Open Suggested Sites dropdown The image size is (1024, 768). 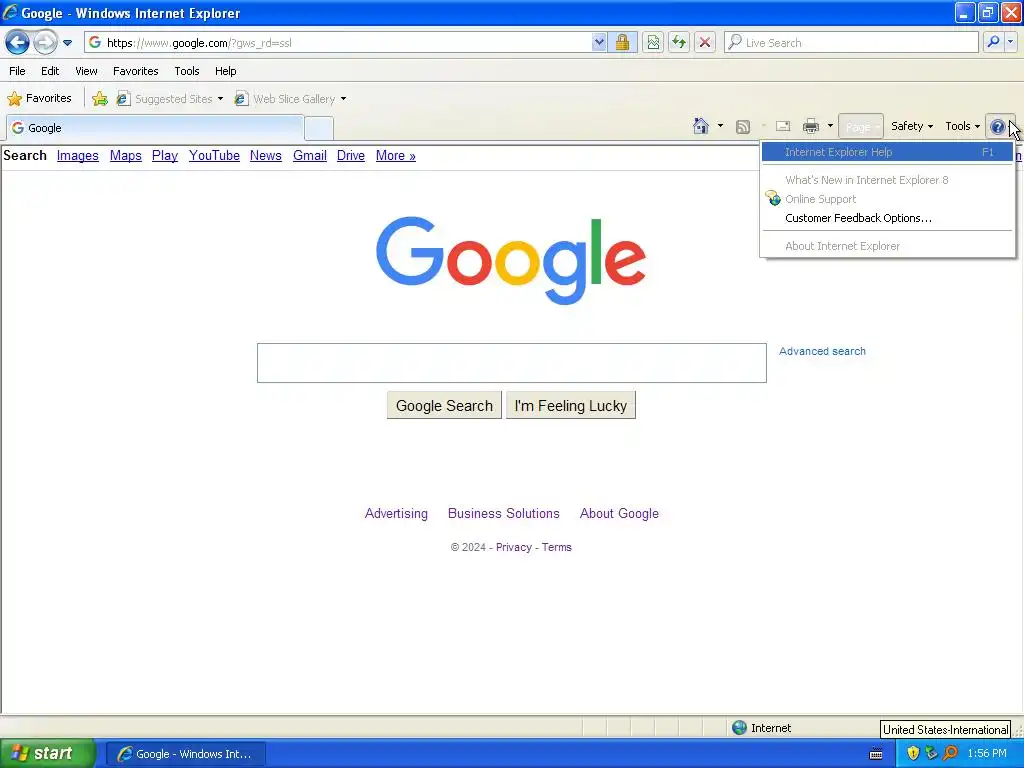point(170,99)
